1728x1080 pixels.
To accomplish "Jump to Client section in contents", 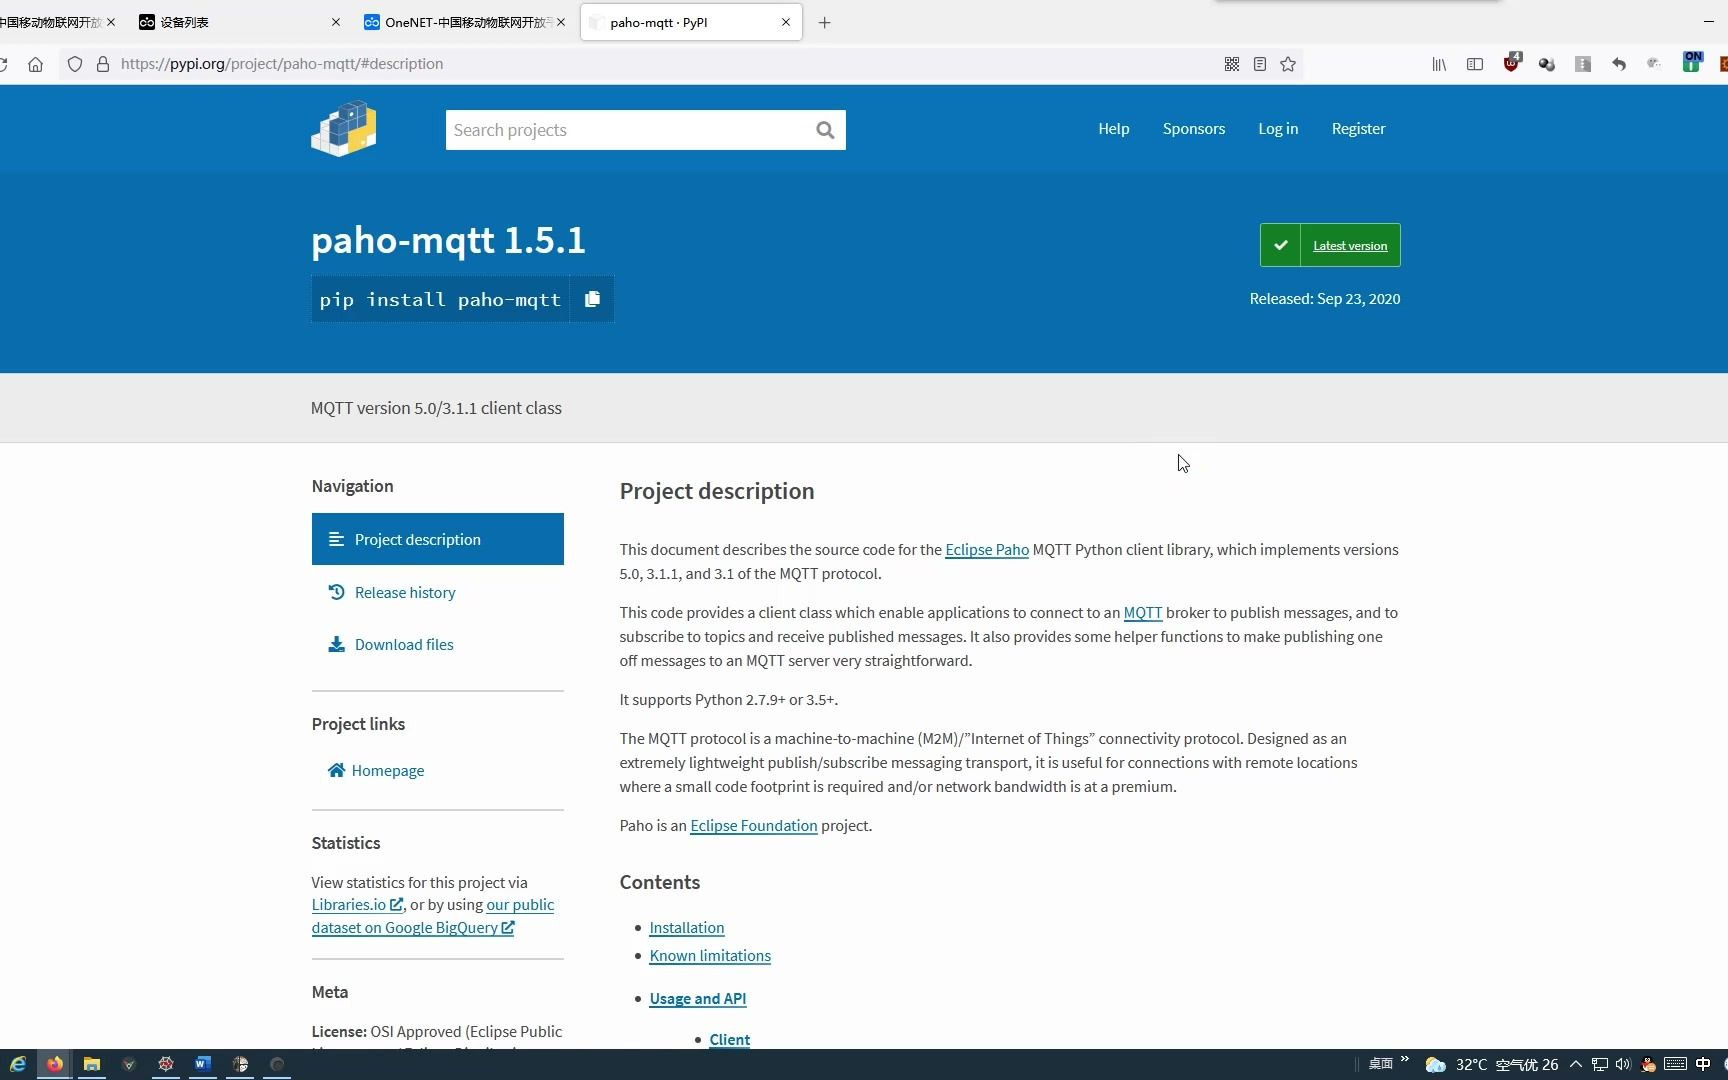I will 730,1040.
